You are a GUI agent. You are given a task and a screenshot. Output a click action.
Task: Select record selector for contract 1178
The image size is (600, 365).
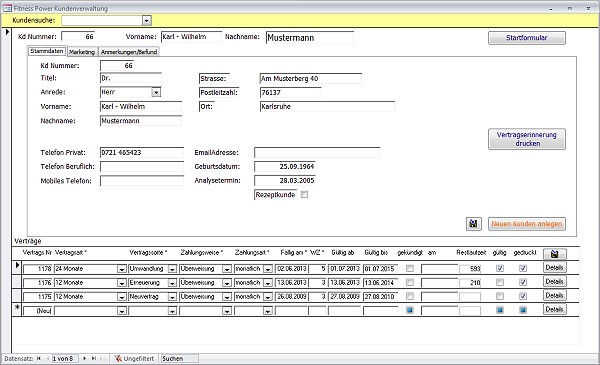[x=17, y=268]
